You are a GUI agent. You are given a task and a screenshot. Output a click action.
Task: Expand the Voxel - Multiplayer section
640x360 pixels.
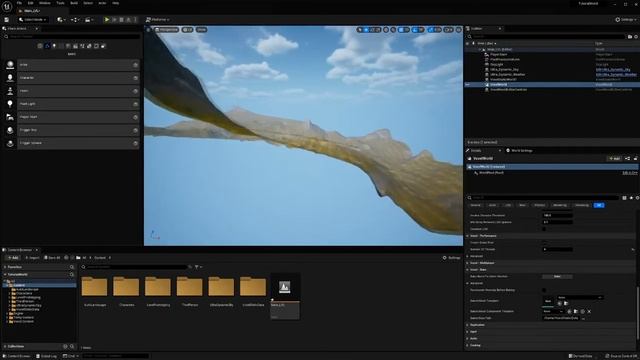point(468,263)
